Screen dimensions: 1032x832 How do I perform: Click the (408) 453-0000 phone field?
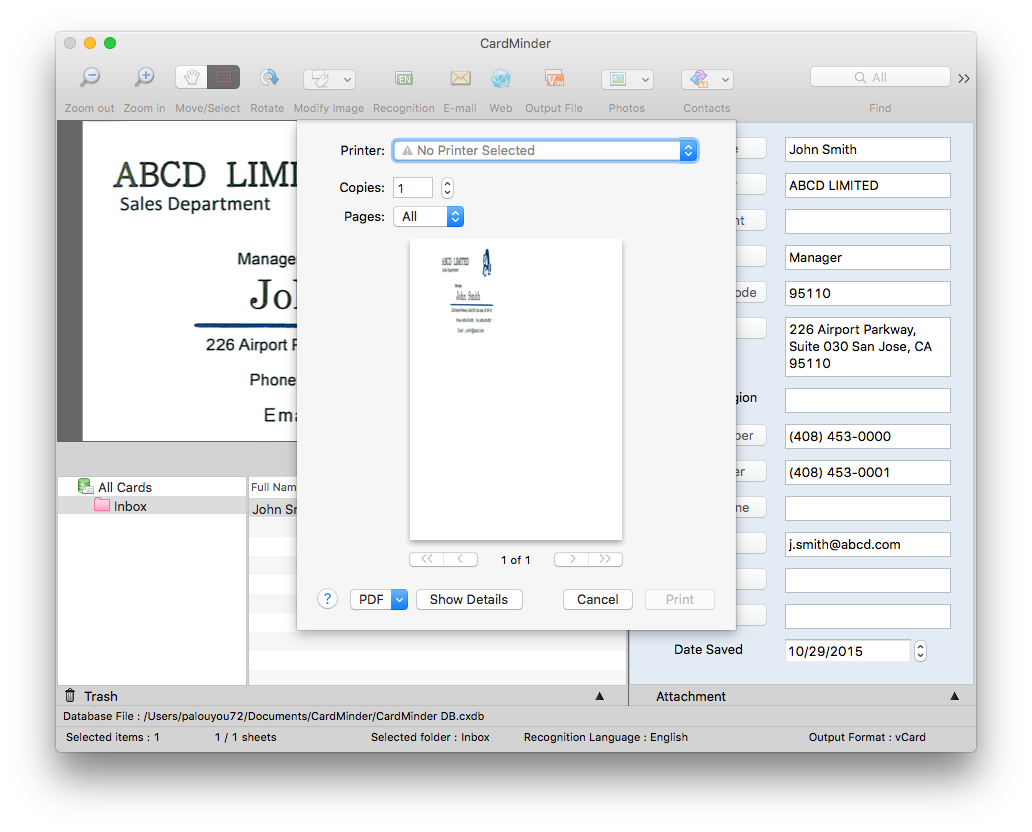click(x=867, y=436)
